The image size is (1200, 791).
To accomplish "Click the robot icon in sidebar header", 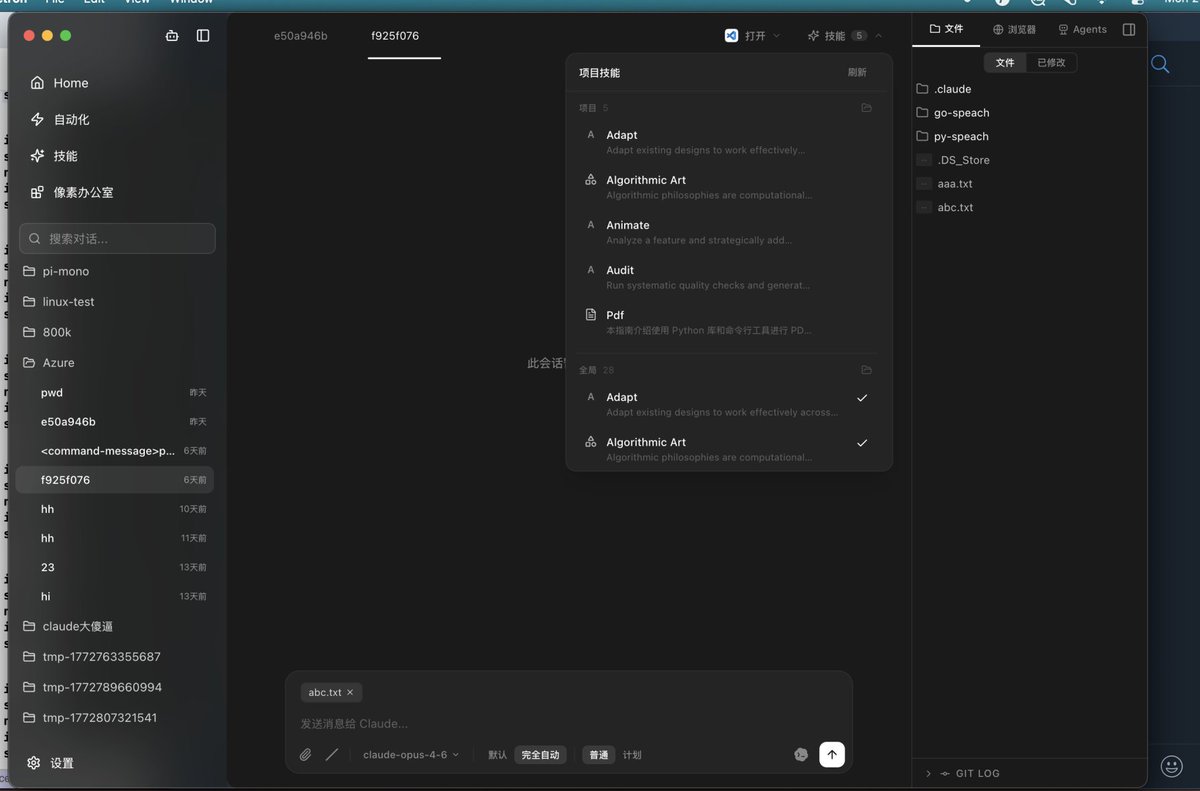I will click(x=172, y=36).
